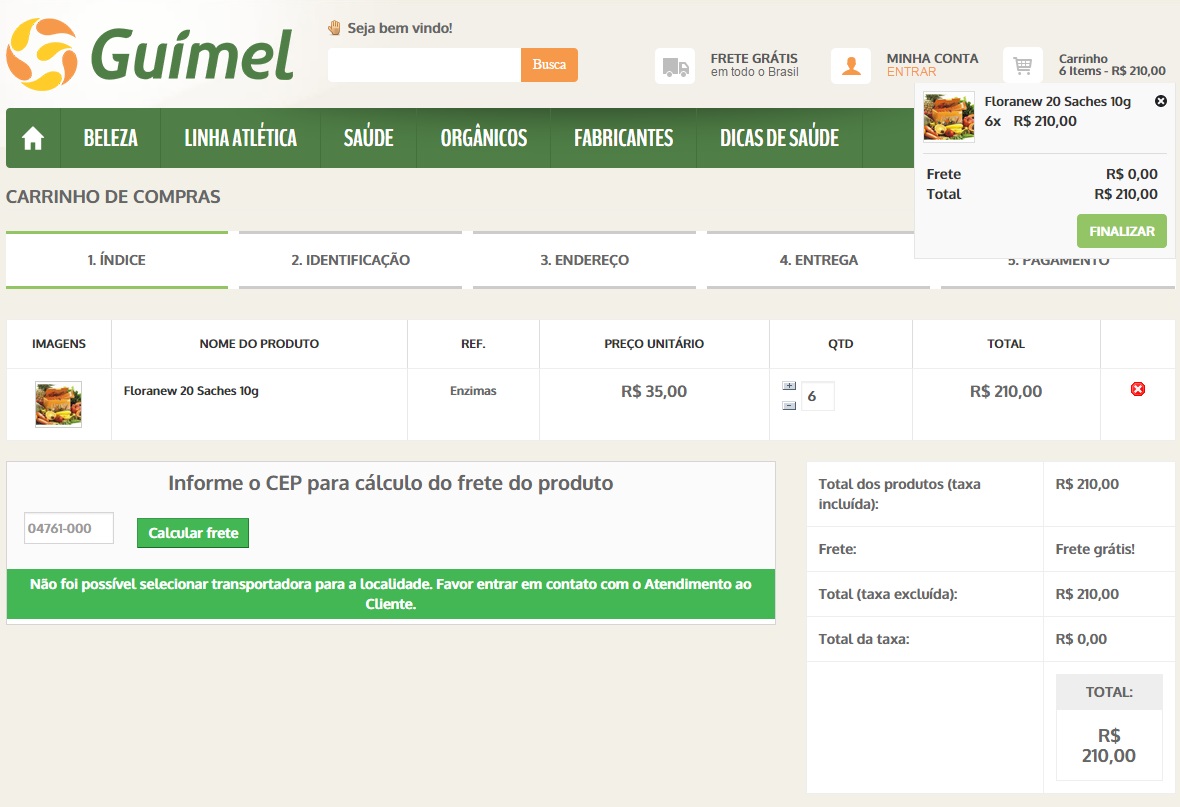Focus the search input field
1180x807 pixels.
tap(424, 65)
